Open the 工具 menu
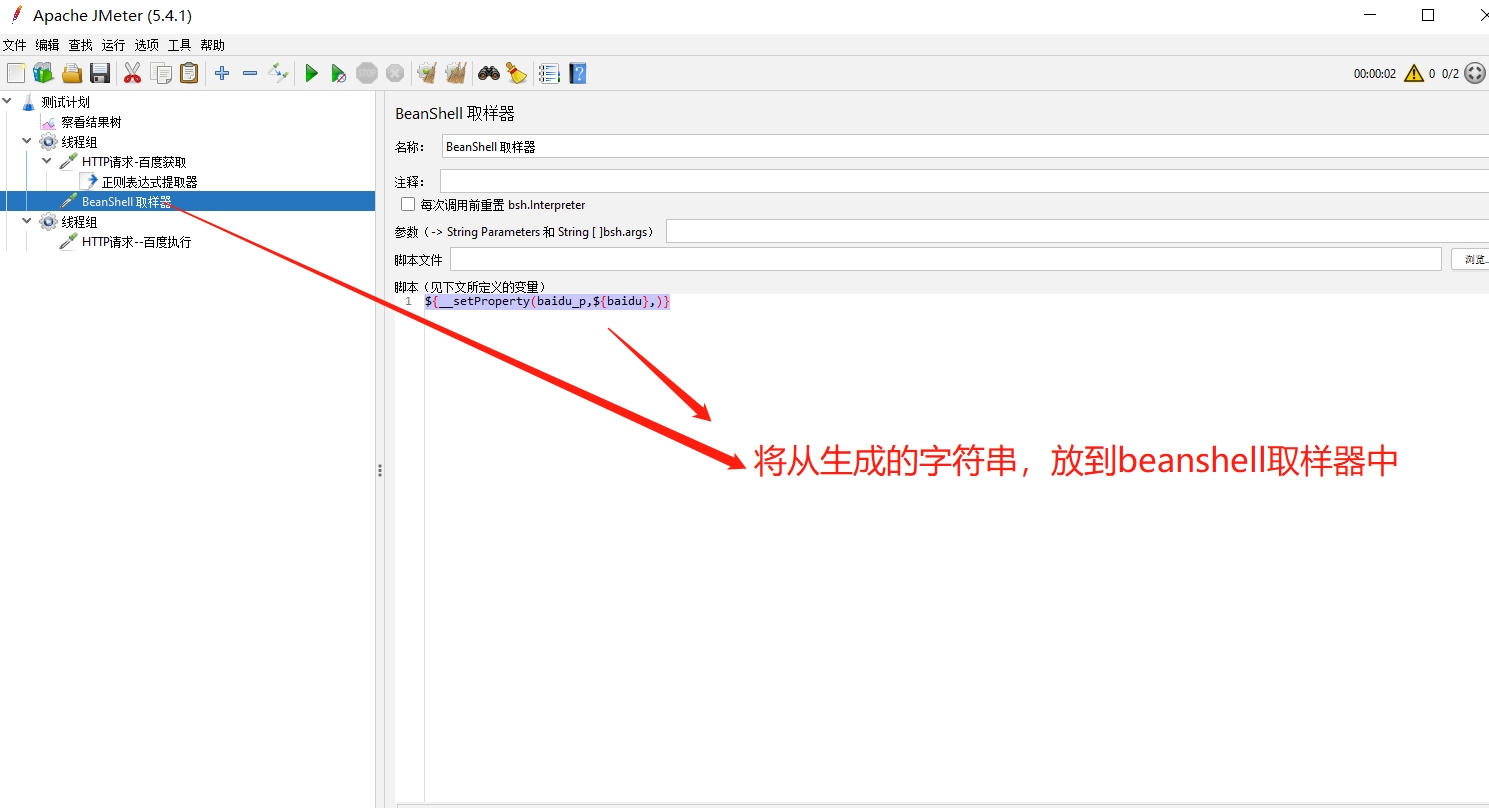The height and width of the screenshot is (808, 1489). (179, 45)
